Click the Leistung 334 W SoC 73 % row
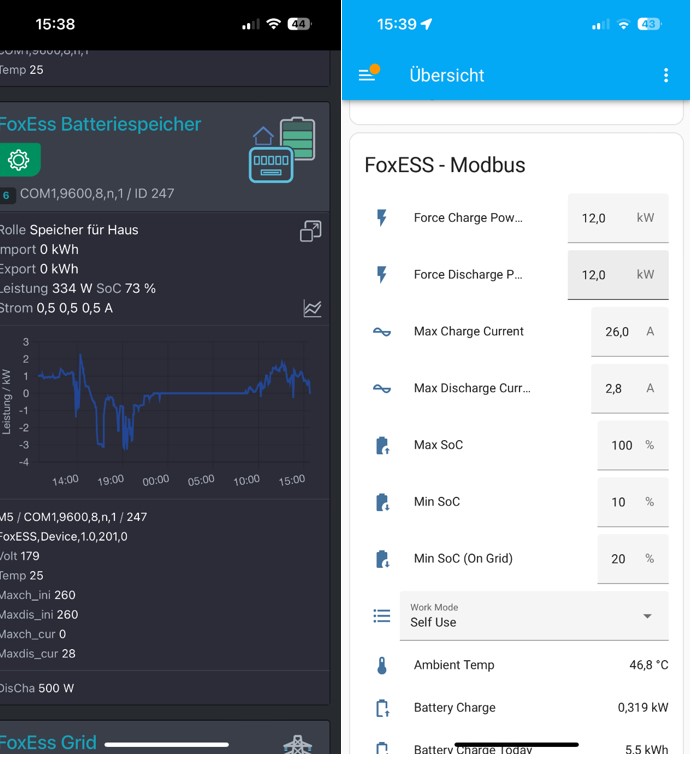Viewport: 692px width, 772px height. click(x=78, y=289)
